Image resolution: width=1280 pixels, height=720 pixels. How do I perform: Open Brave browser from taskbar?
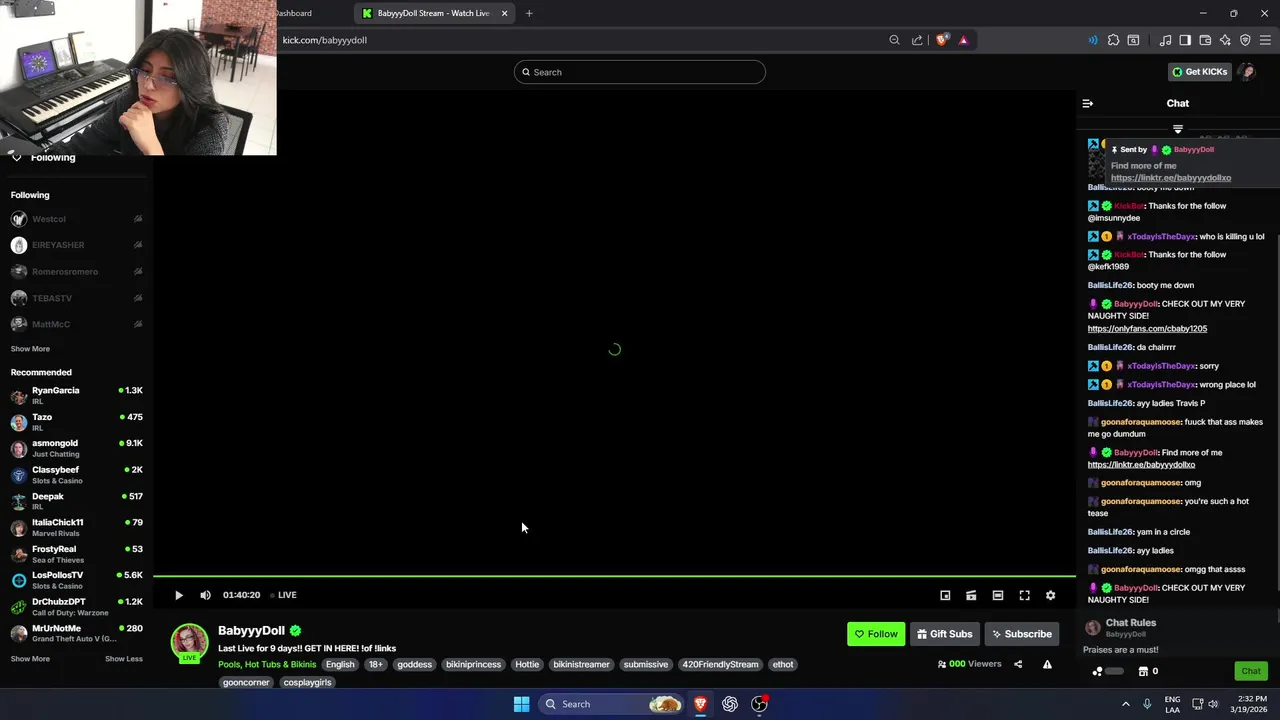[x=701, y=704]
